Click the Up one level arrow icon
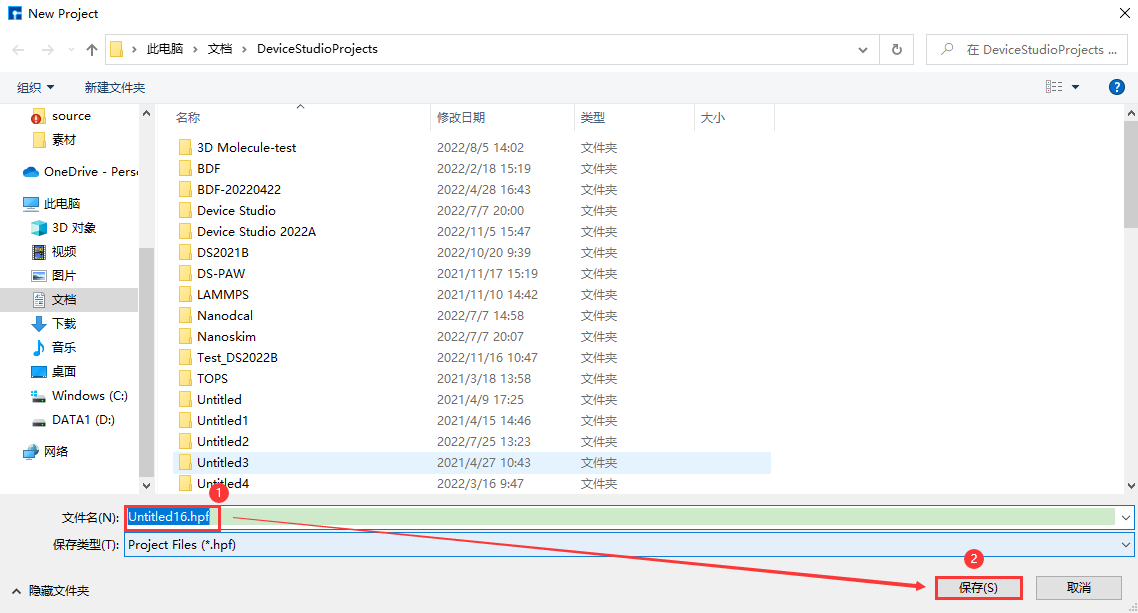The width and height of the screenshot is (1138, 613). tap(92, 49)
